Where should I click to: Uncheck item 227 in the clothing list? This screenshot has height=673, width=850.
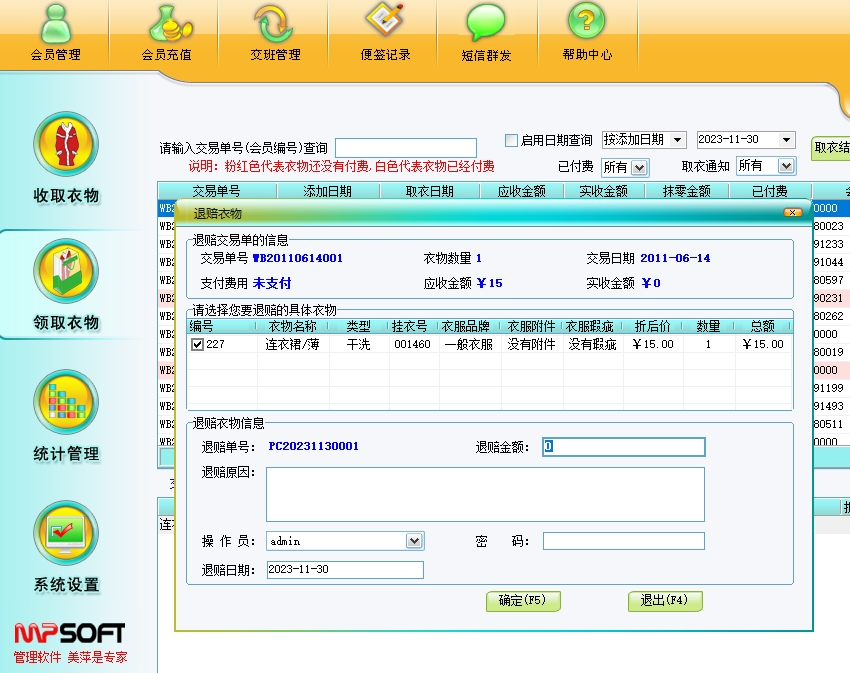tap(197, 345)
